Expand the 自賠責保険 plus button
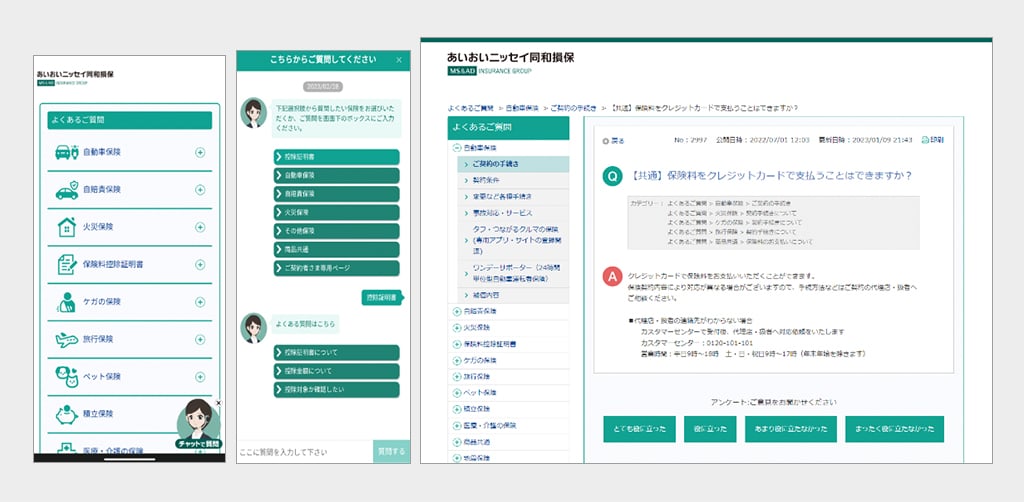This screenshot has width=1024, height=502. (200, 190)
